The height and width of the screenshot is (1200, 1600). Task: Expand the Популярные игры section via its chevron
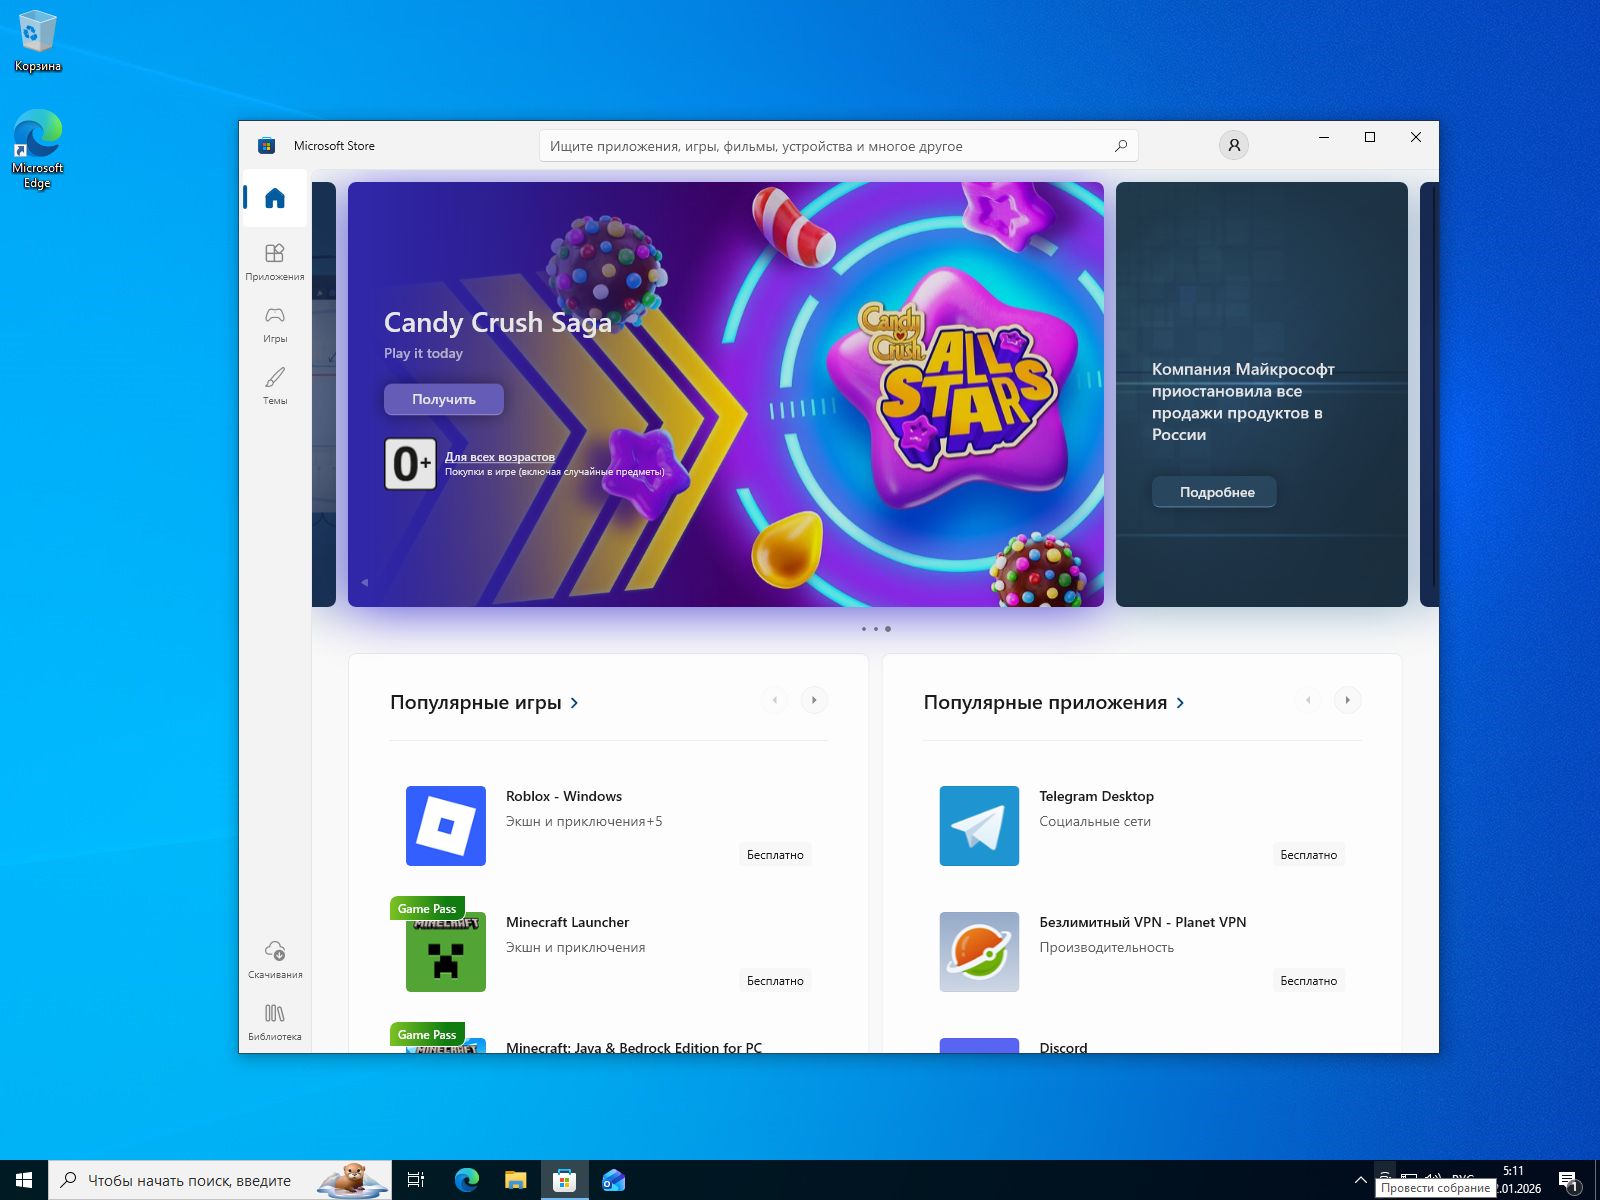(x=574, y=703)
